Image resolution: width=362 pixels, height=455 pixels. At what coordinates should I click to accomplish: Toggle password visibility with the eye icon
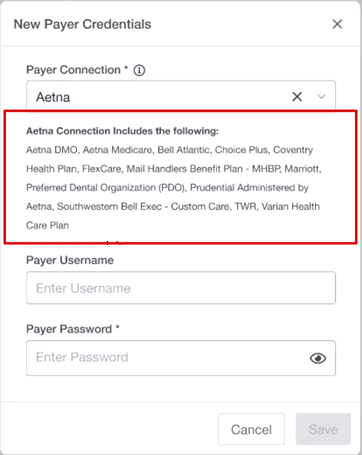click(318, 358)
